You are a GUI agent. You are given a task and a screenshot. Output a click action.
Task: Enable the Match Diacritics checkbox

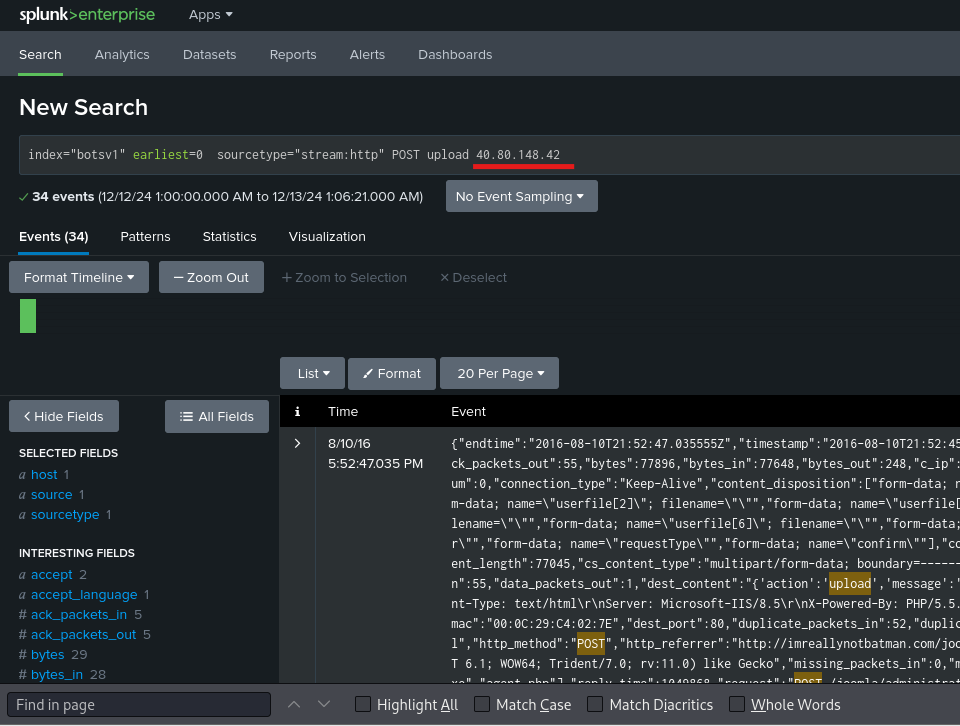click(x=595, y=705)
